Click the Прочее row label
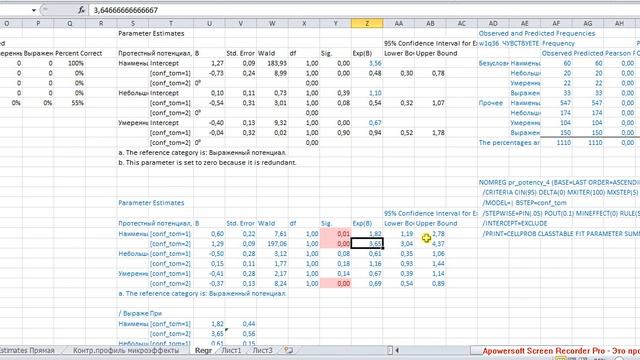640x360 pixels. [x=491, y=103]
